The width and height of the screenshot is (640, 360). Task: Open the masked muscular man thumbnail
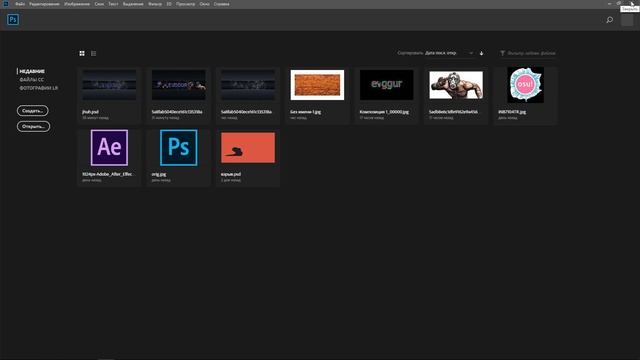tap(456, 85)
